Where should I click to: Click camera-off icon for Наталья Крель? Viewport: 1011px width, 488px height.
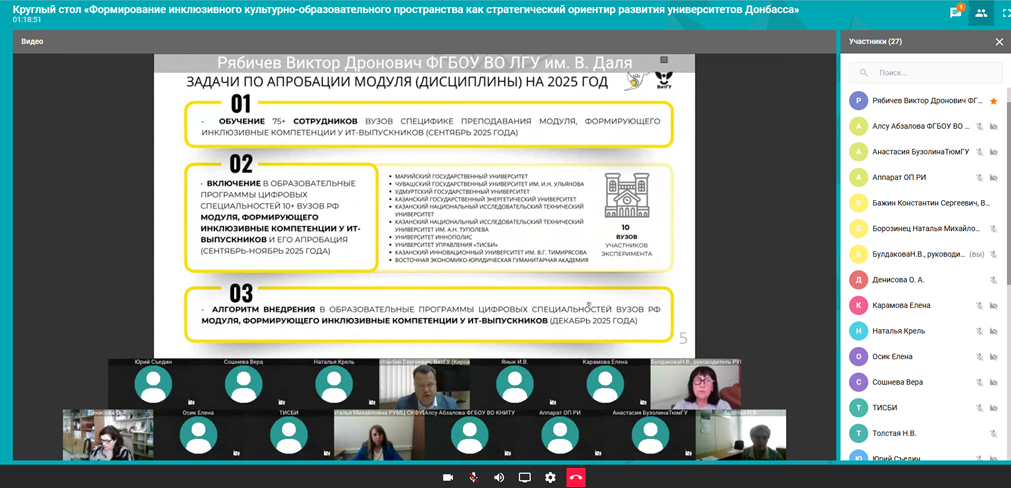coord(994,331)
